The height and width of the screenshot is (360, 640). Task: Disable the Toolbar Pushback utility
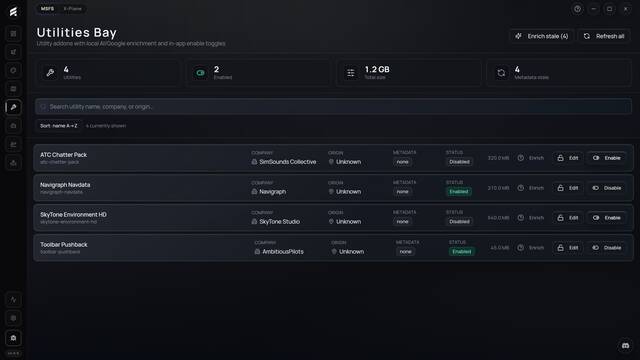point(607,248)
